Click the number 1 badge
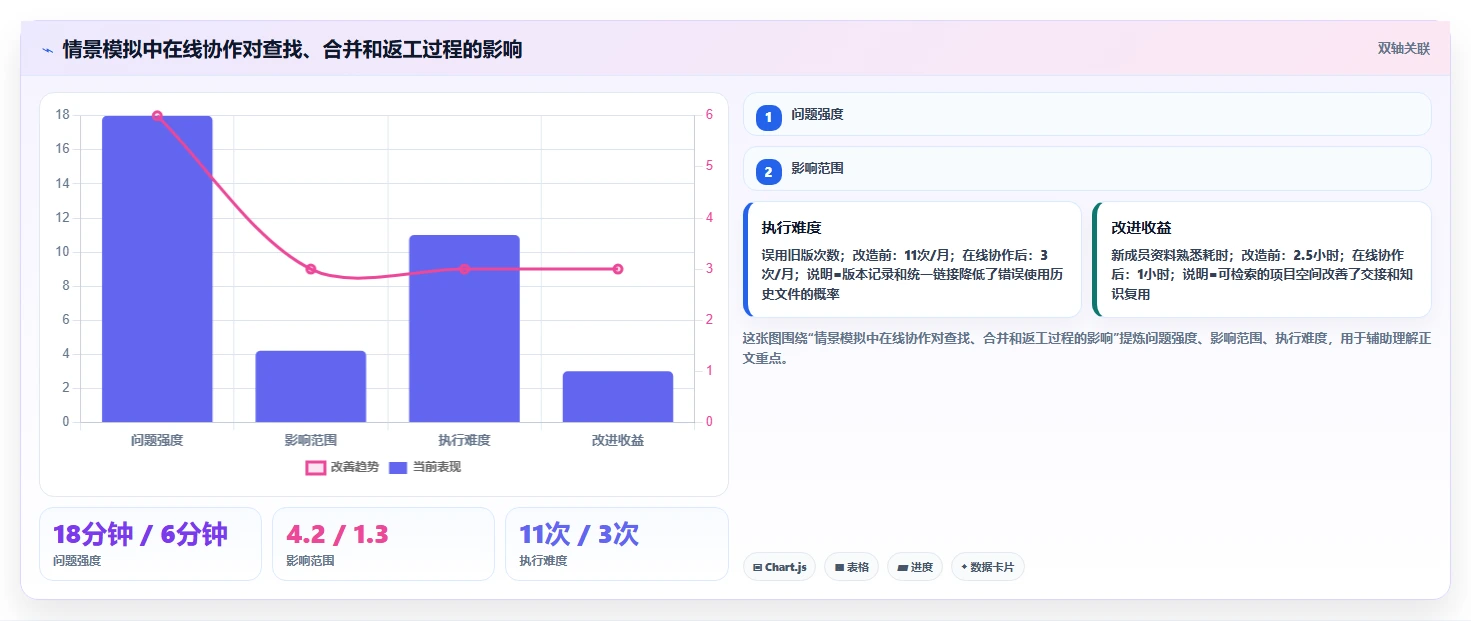Image resolution: width=1471 pixels, height=621 pixels. click(768, 117)
